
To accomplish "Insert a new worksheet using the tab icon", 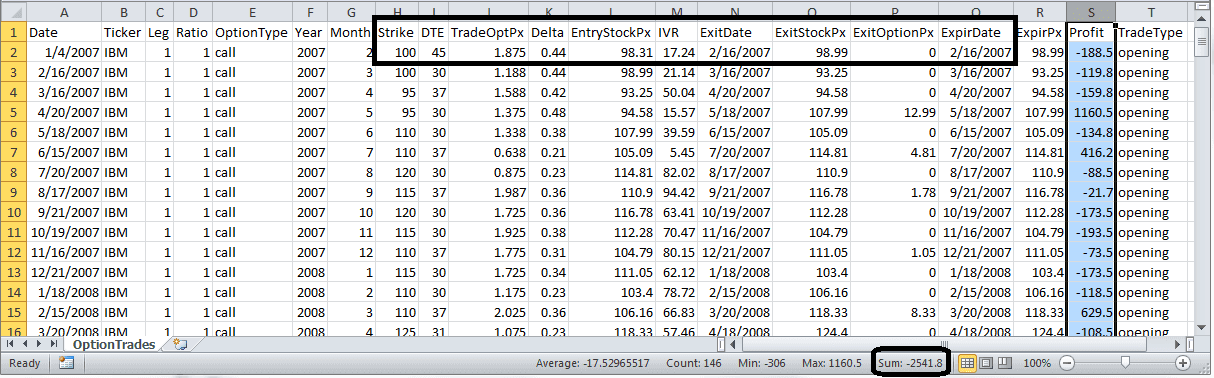I will (181, 343).
